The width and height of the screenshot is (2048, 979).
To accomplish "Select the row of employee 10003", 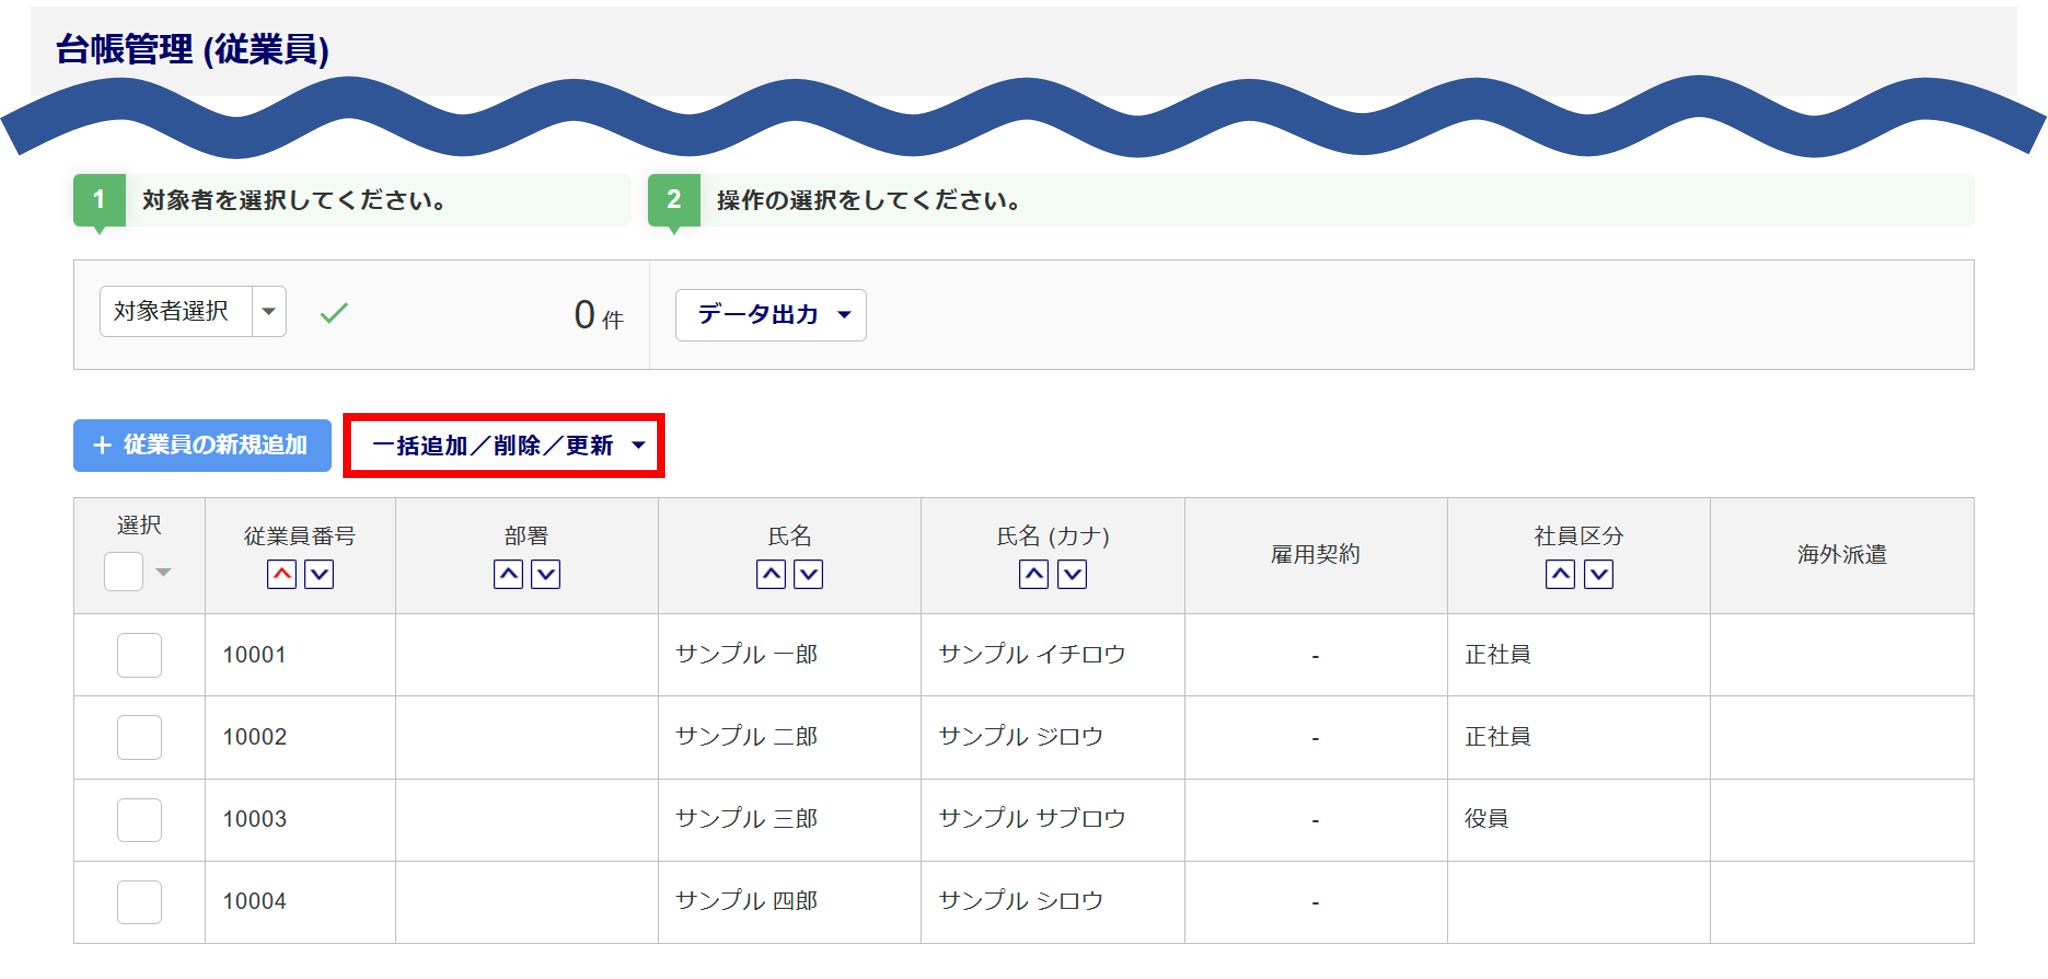I will pos(139,820).
